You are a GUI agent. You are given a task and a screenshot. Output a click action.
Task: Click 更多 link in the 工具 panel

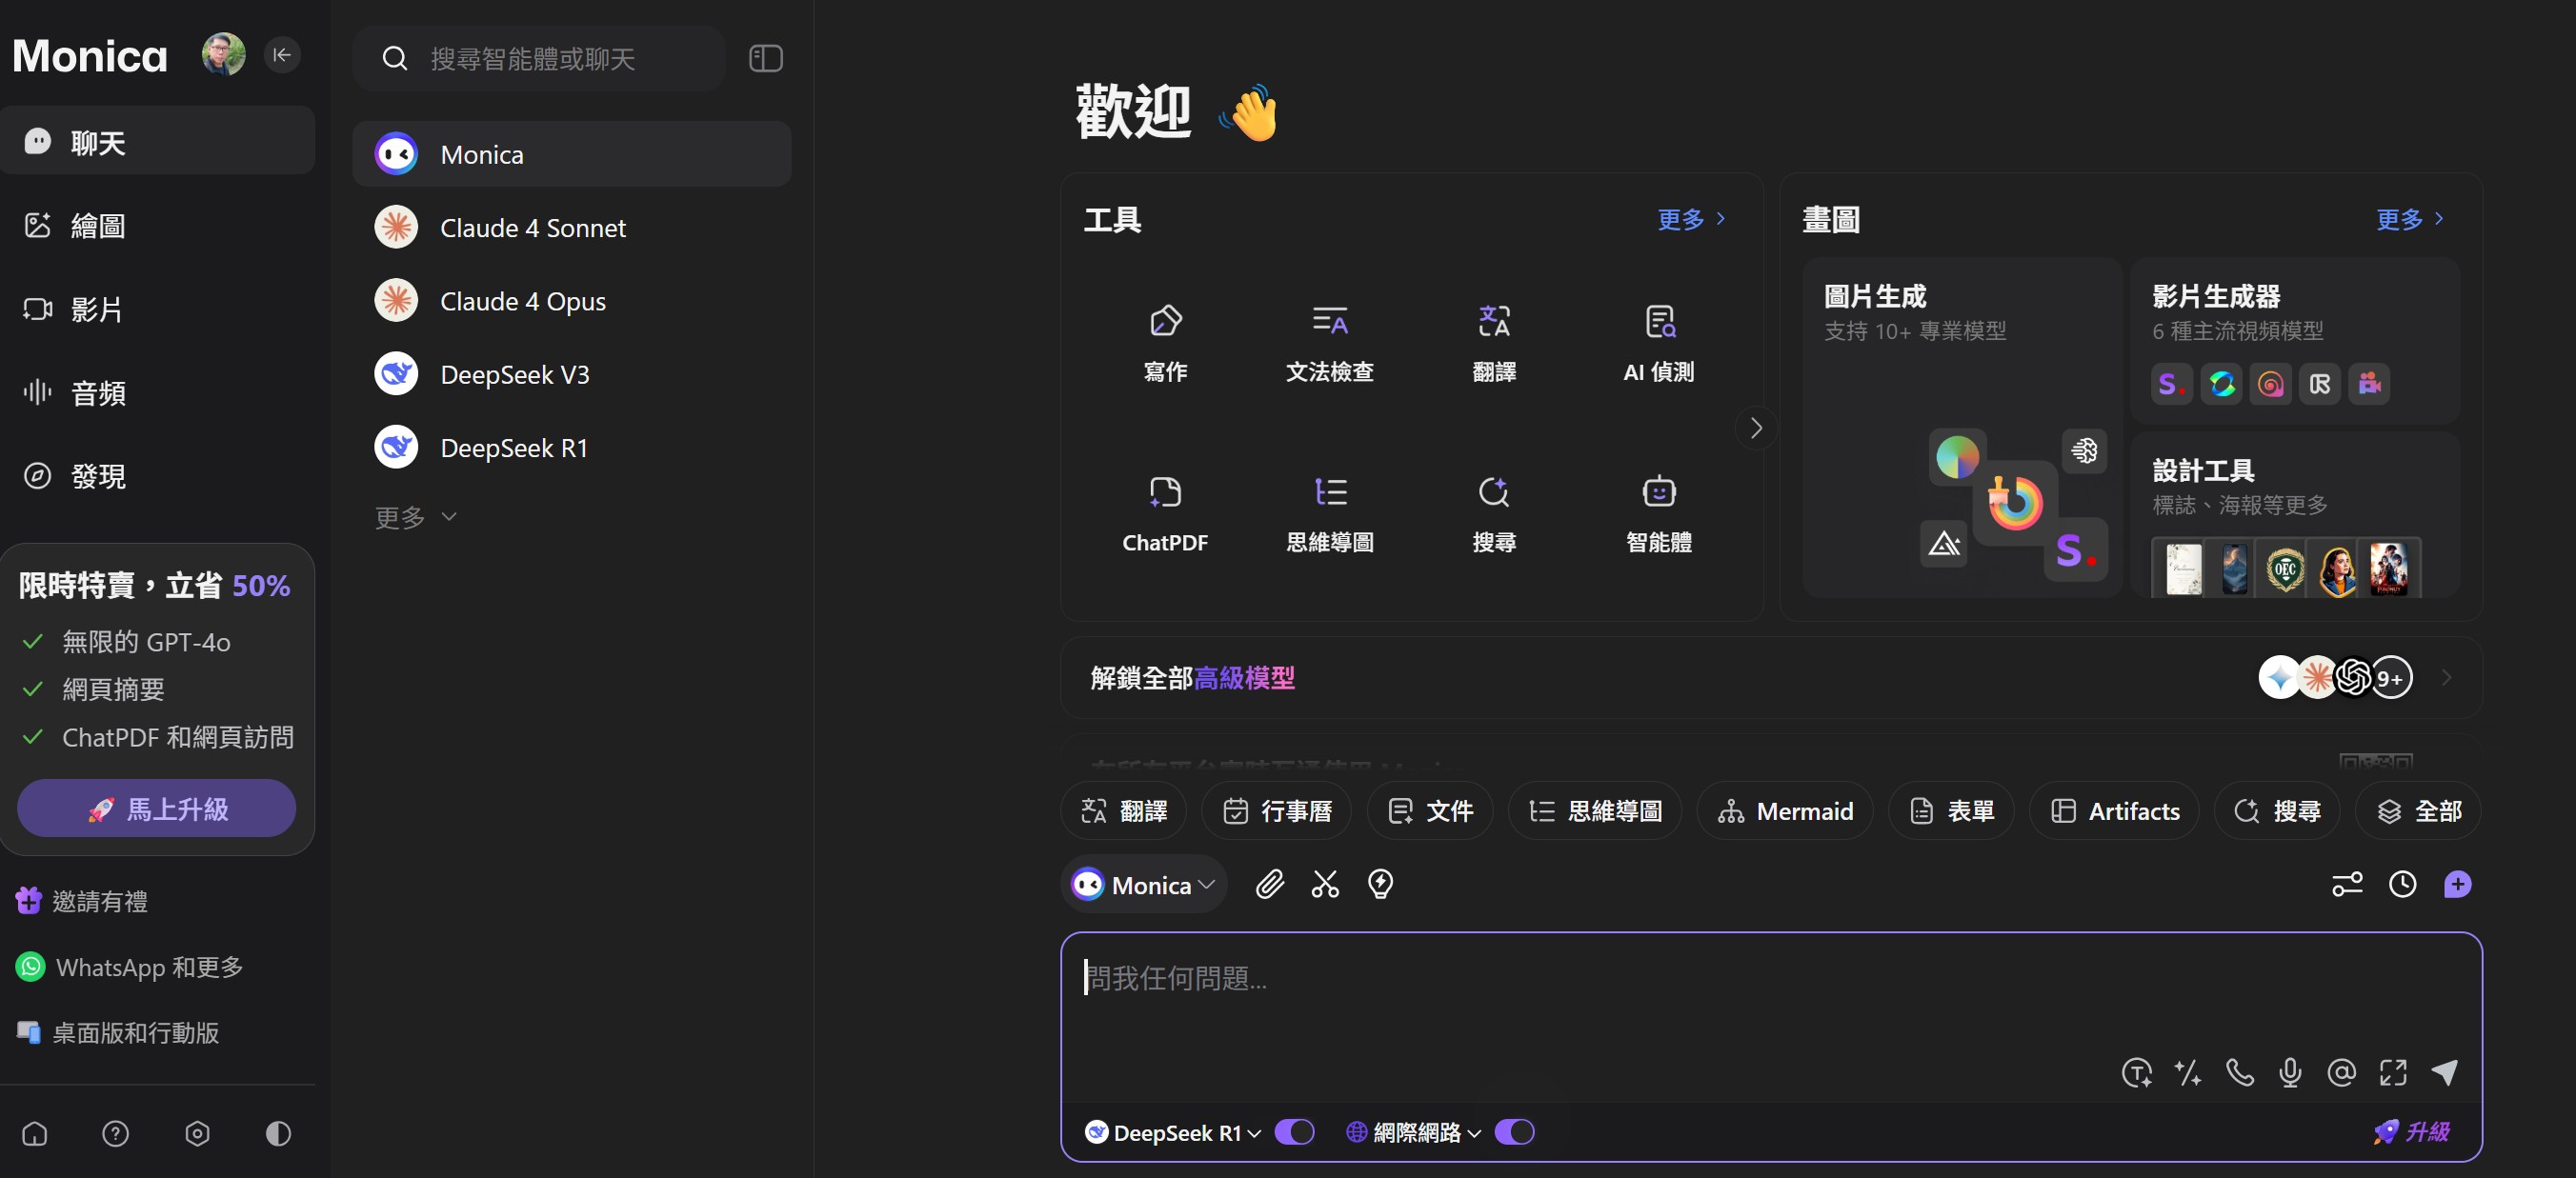(x=1691, y=218)
